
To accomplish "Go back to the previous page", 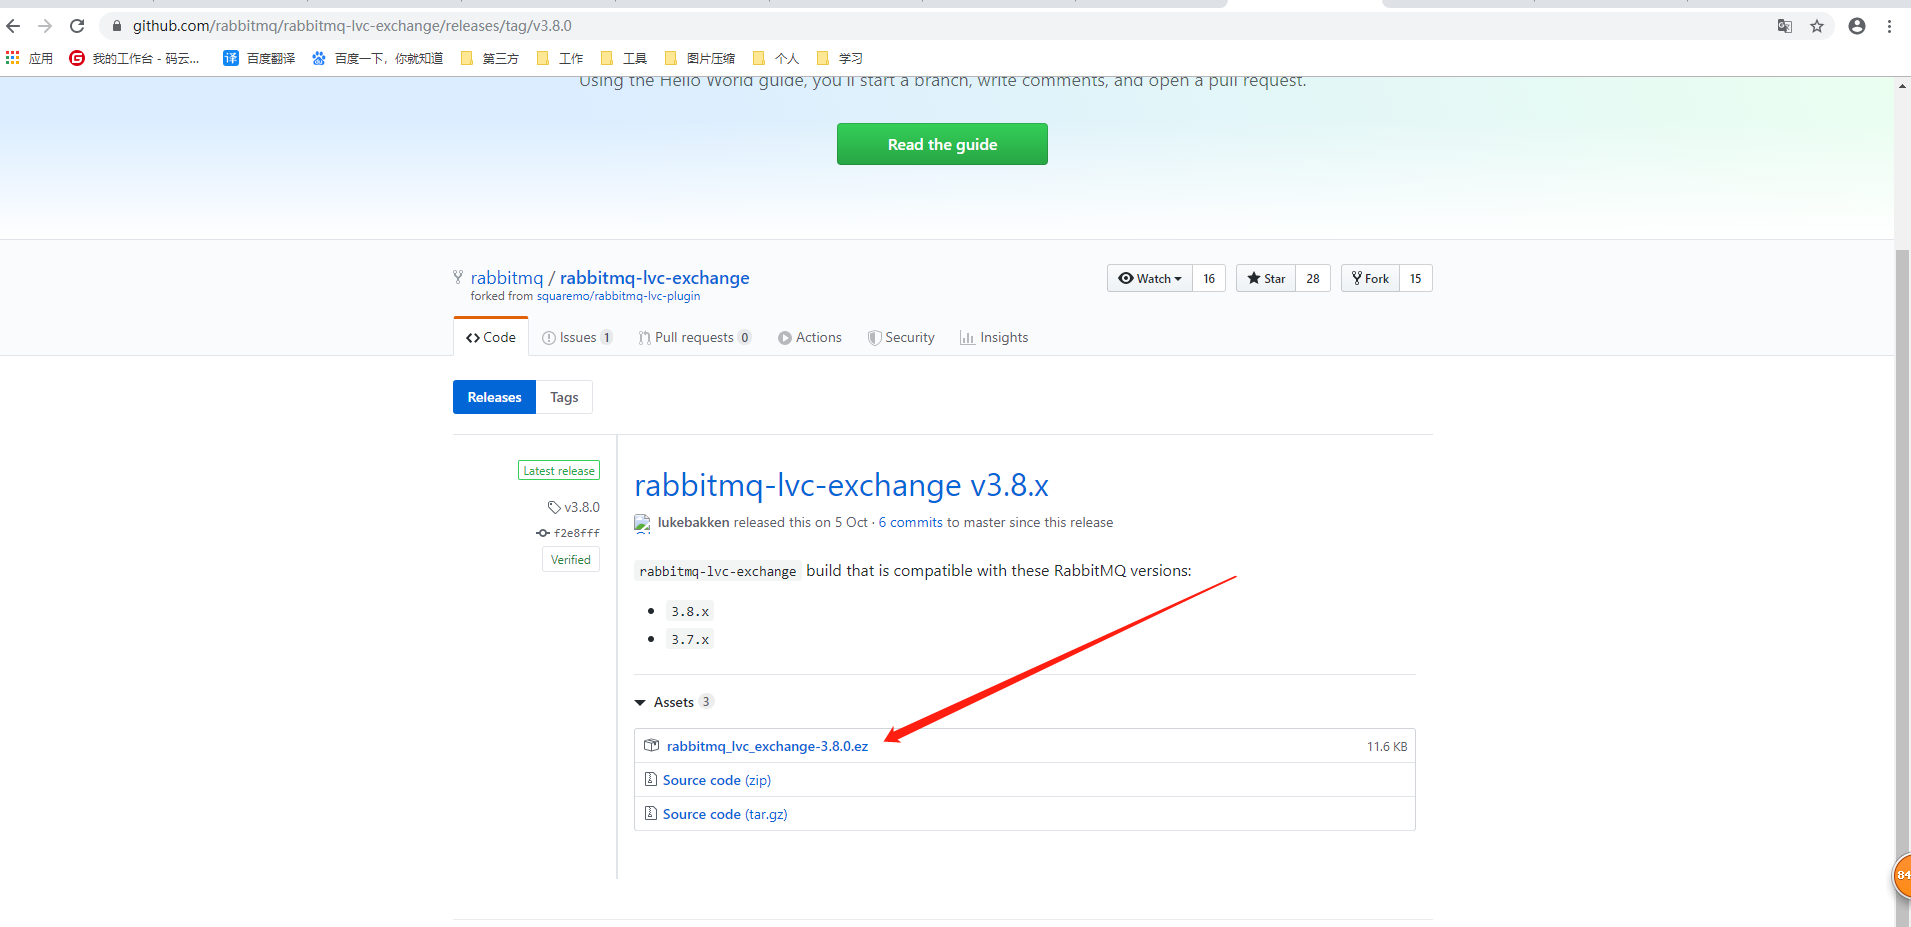I will (x=14, y=26).
